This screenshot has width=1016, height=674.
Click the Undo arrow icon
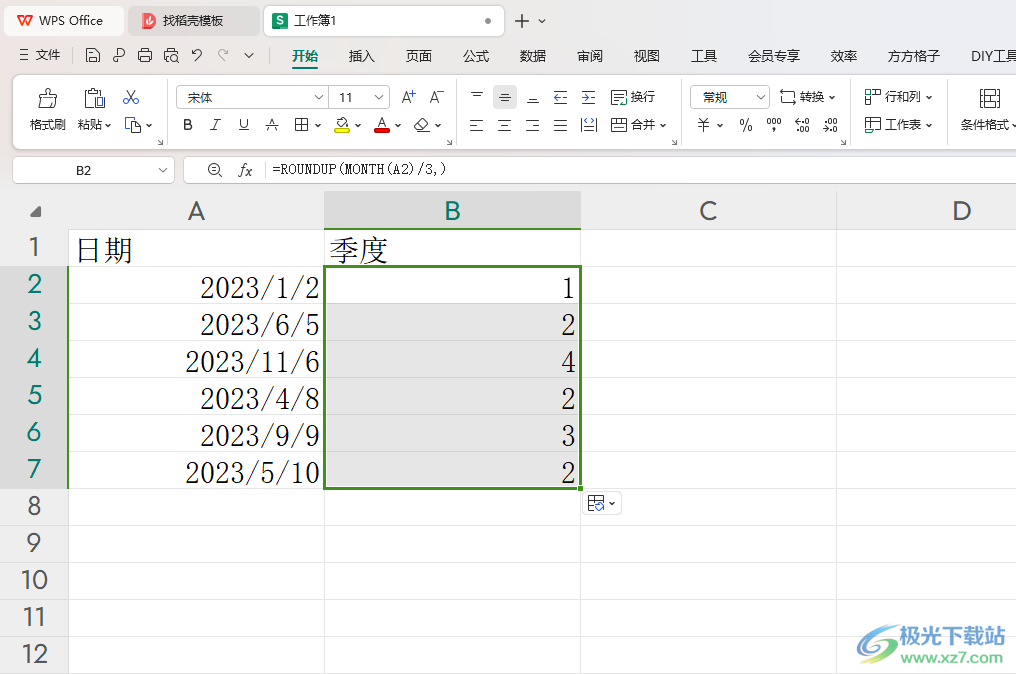click(x=197, y=55)
